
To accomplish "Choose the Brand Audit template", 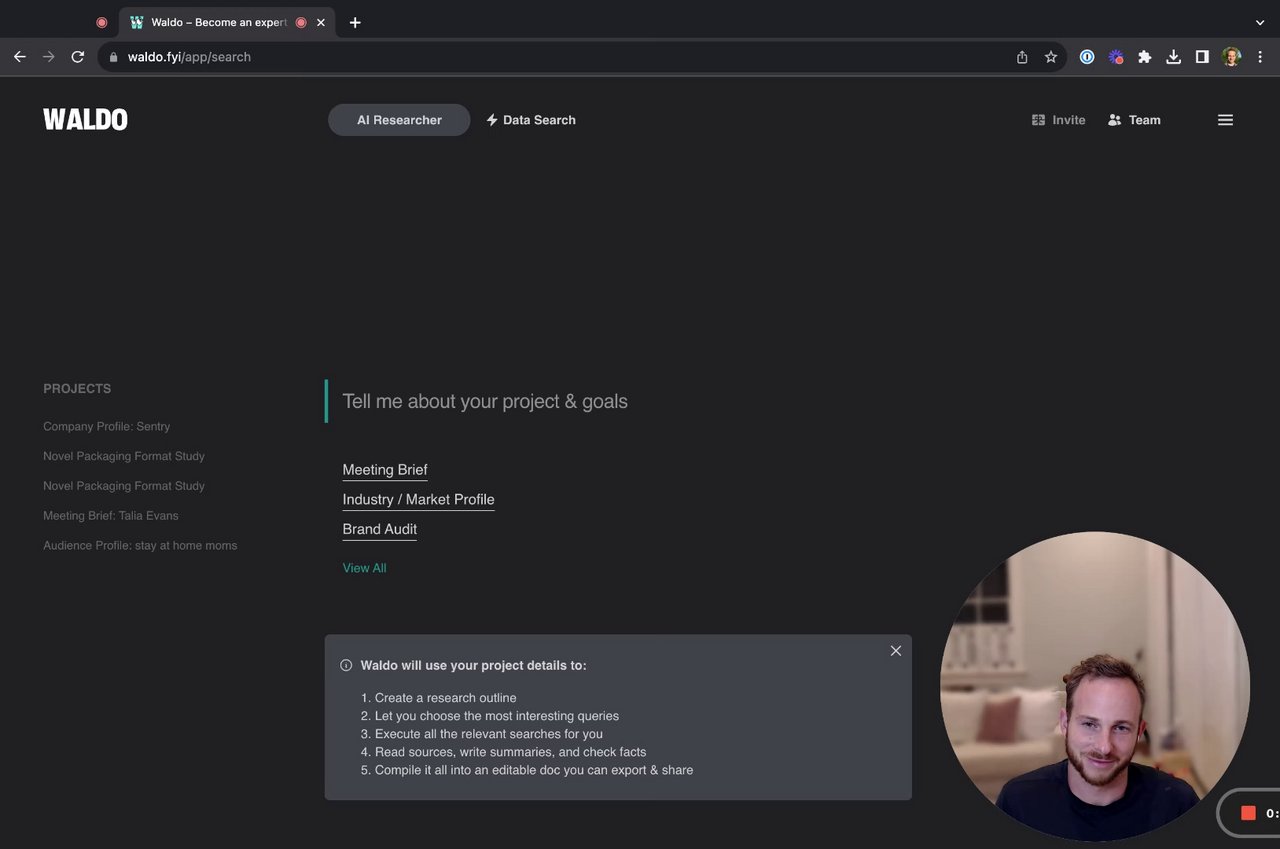I will pyautogui.click(x=380, y=530).
